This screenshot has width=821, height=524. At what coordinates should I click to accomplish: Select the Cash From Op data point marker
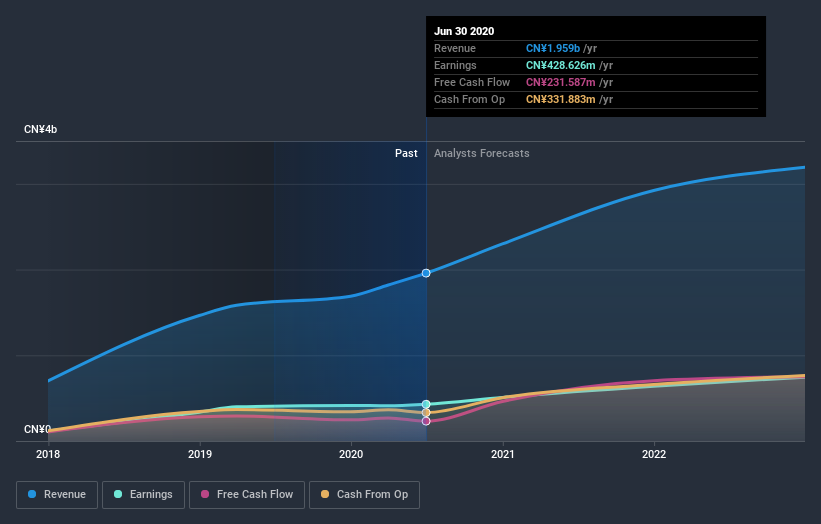426,412
